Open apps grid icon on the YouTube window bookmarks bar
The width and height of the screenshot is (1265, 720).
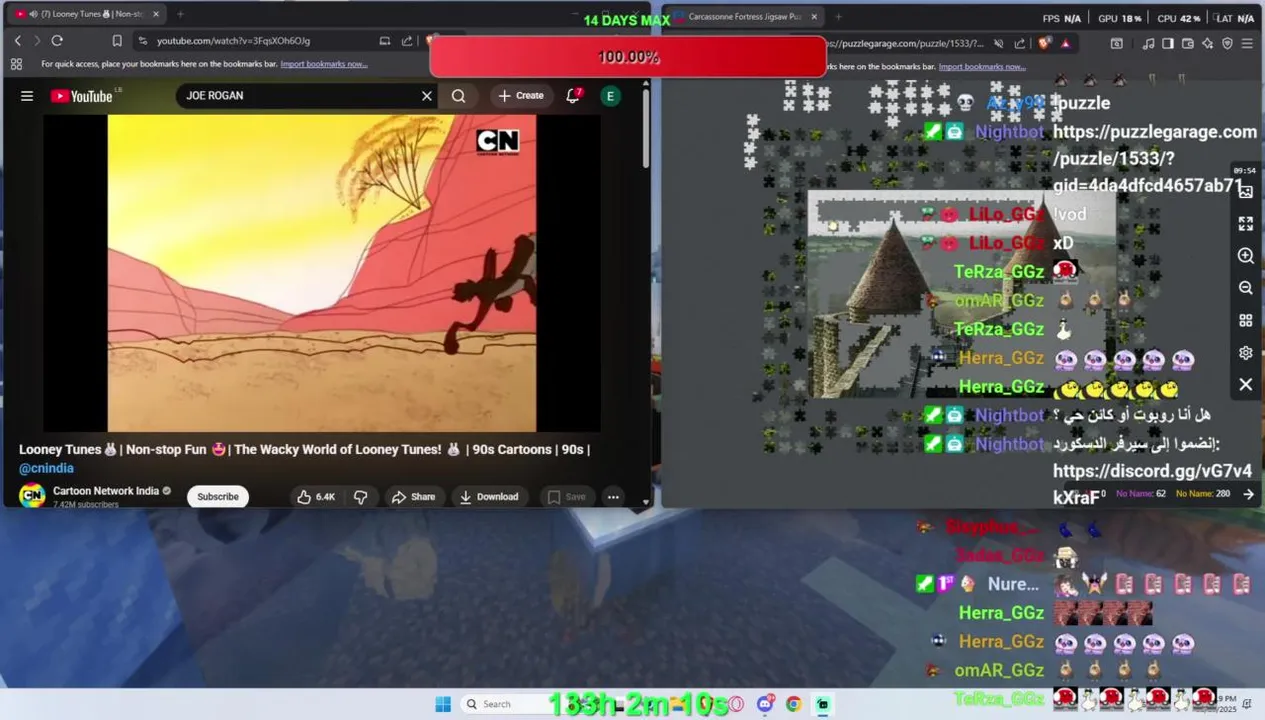pos(16,64)
